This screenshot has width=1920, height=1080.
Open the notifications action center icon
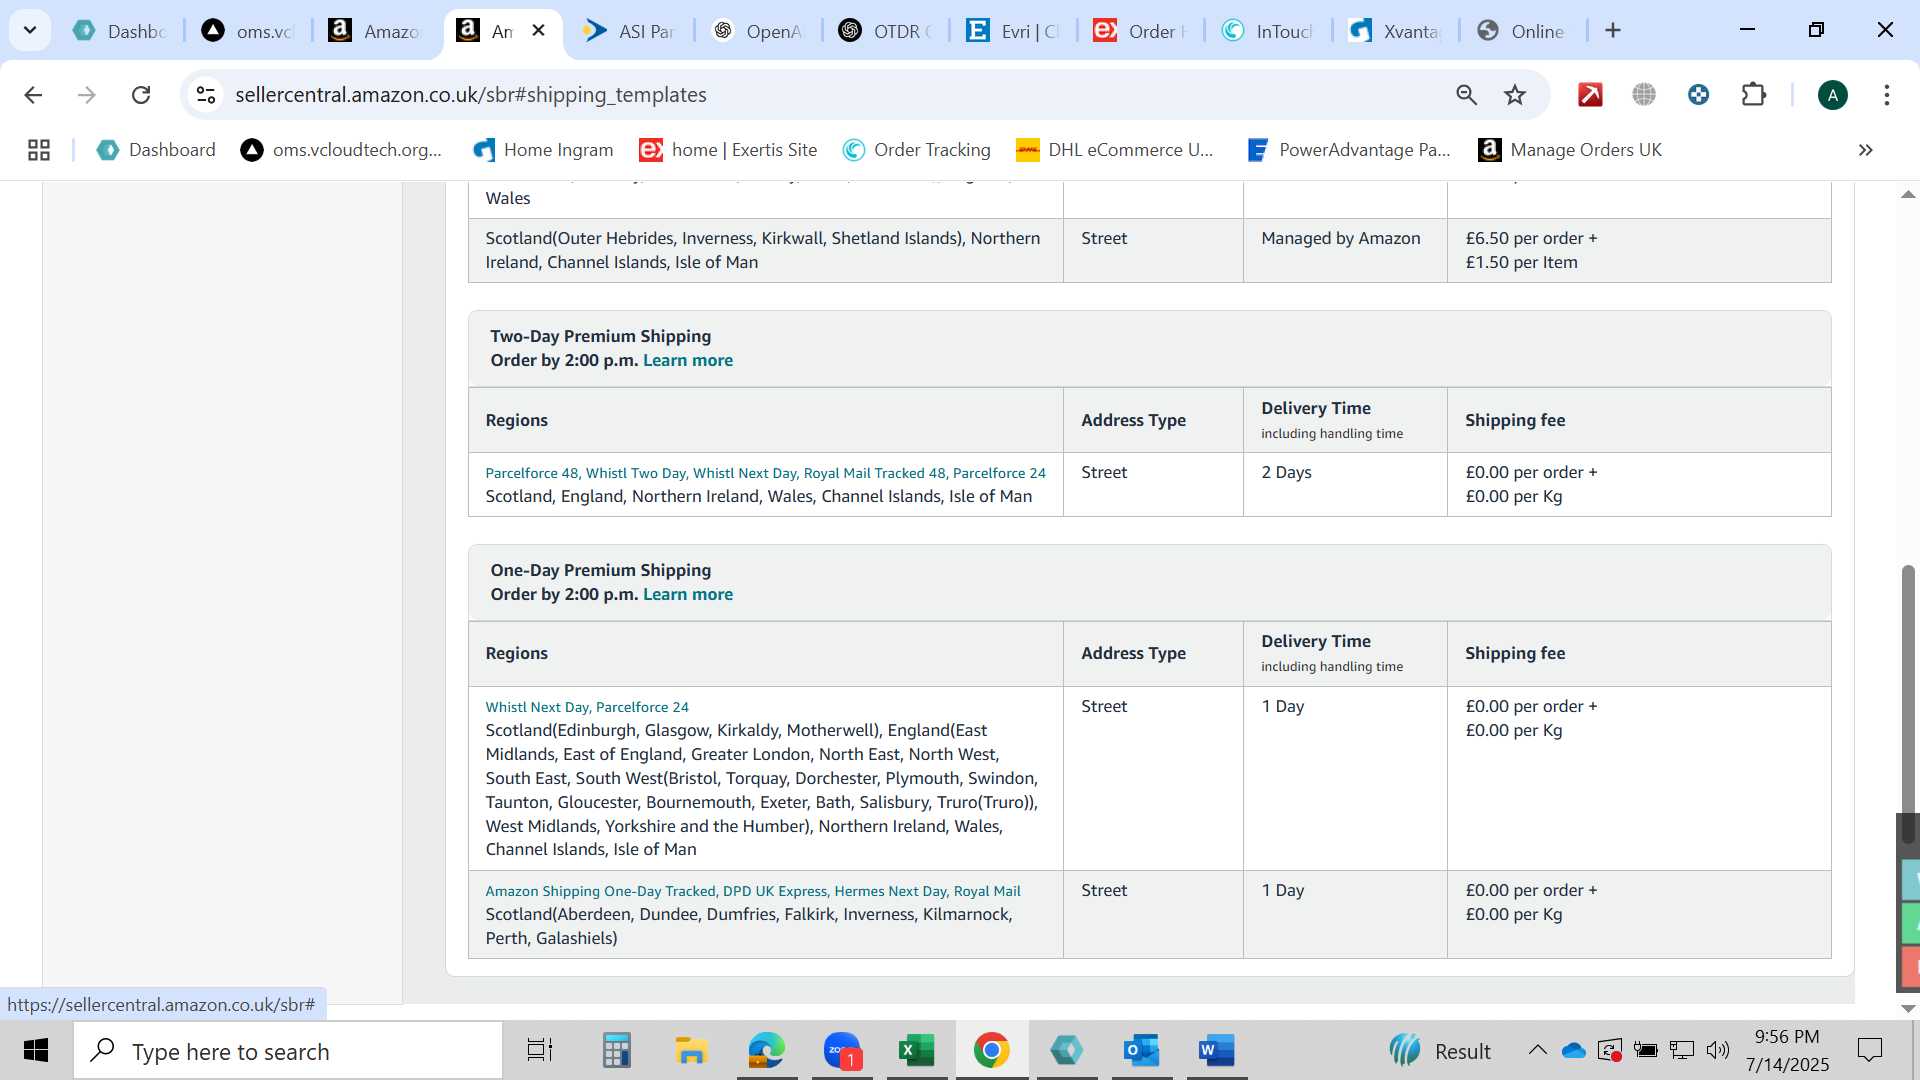(x=1869, y=1051)
